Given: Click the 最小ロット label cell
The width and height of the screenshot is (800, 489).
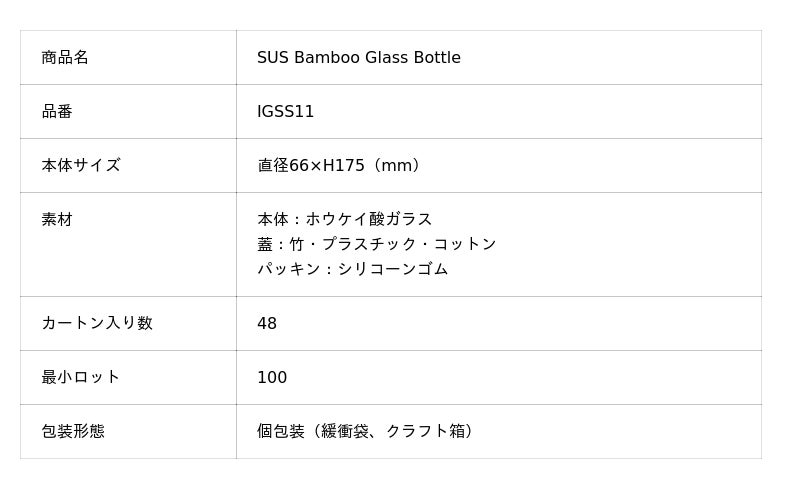Looking at the screenshot, I should coord(81,378).
